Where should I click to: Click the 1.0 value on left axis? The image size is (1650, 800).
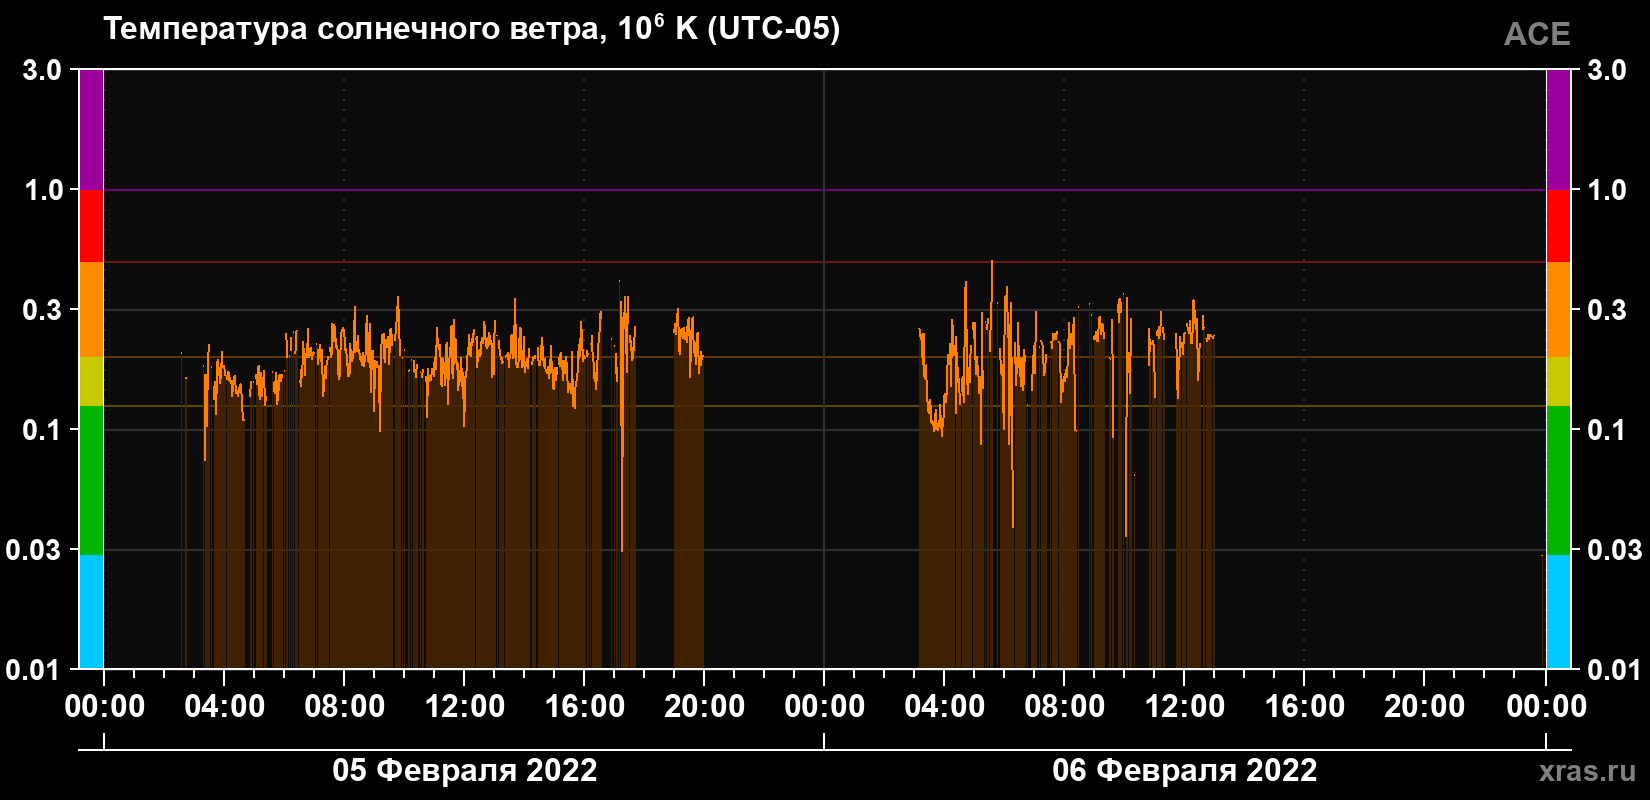click(x=42, y=190)
